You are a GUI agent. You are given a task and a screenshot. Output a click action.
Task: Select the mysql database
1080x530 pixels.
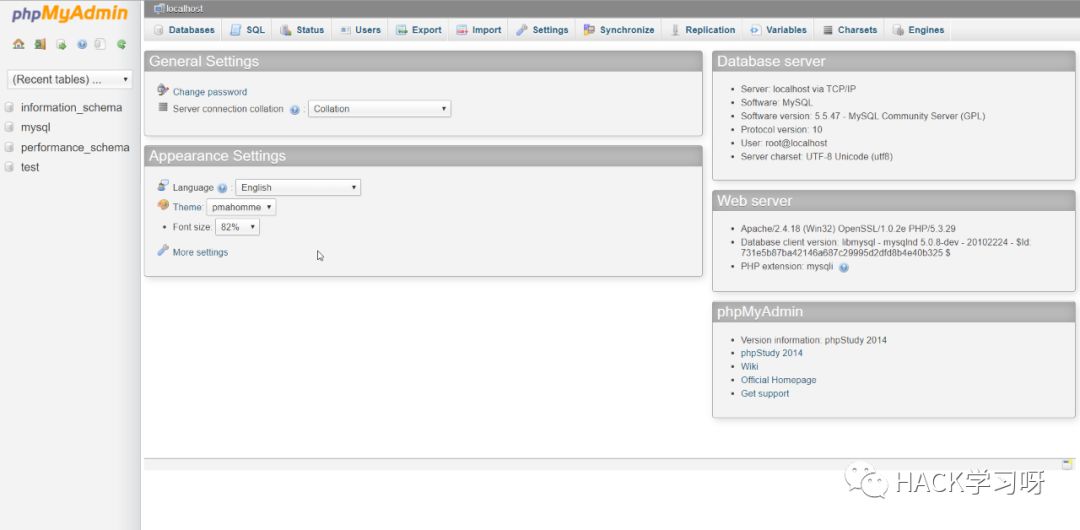point(35,128)
